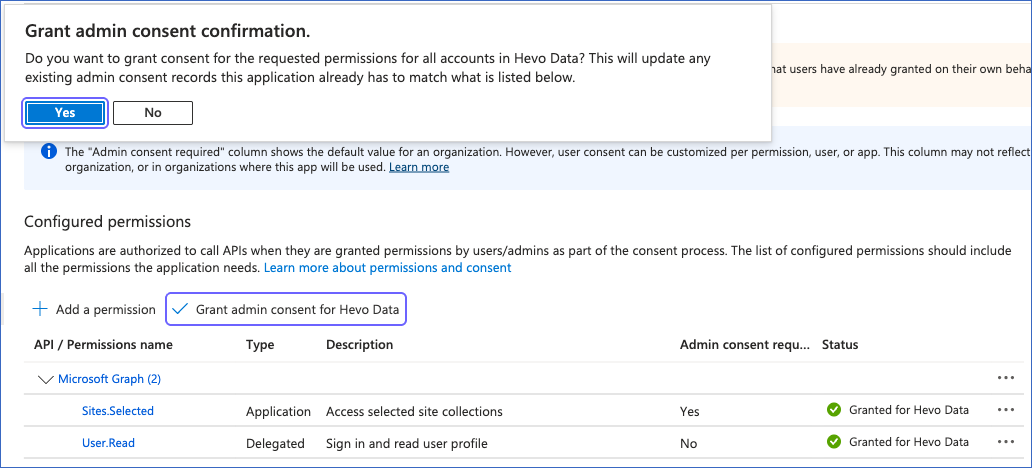Image resolution: width=1032 pixels, height=468 pixels.
Task: Click 'Delegated' type cell
Action: click(x=275, y=444)
